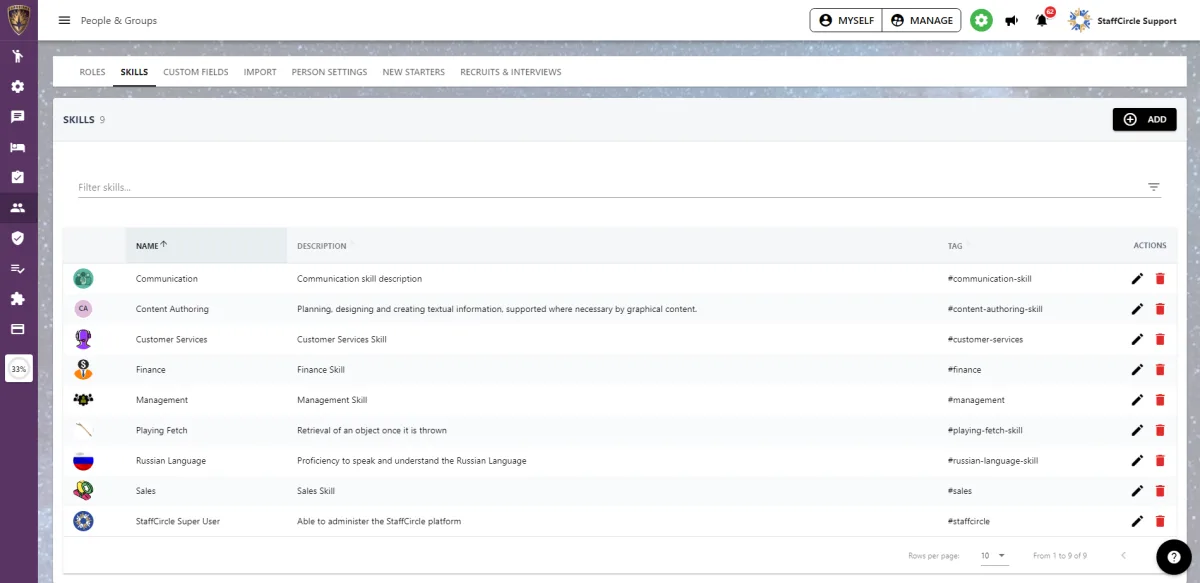Delete the Management skill
The image size is (1200, 583).
point(1160,400)
